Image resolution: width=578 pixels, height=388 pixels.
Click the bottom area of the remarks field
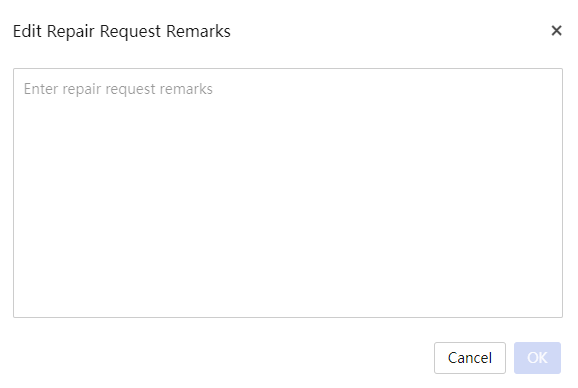point(288,295)
